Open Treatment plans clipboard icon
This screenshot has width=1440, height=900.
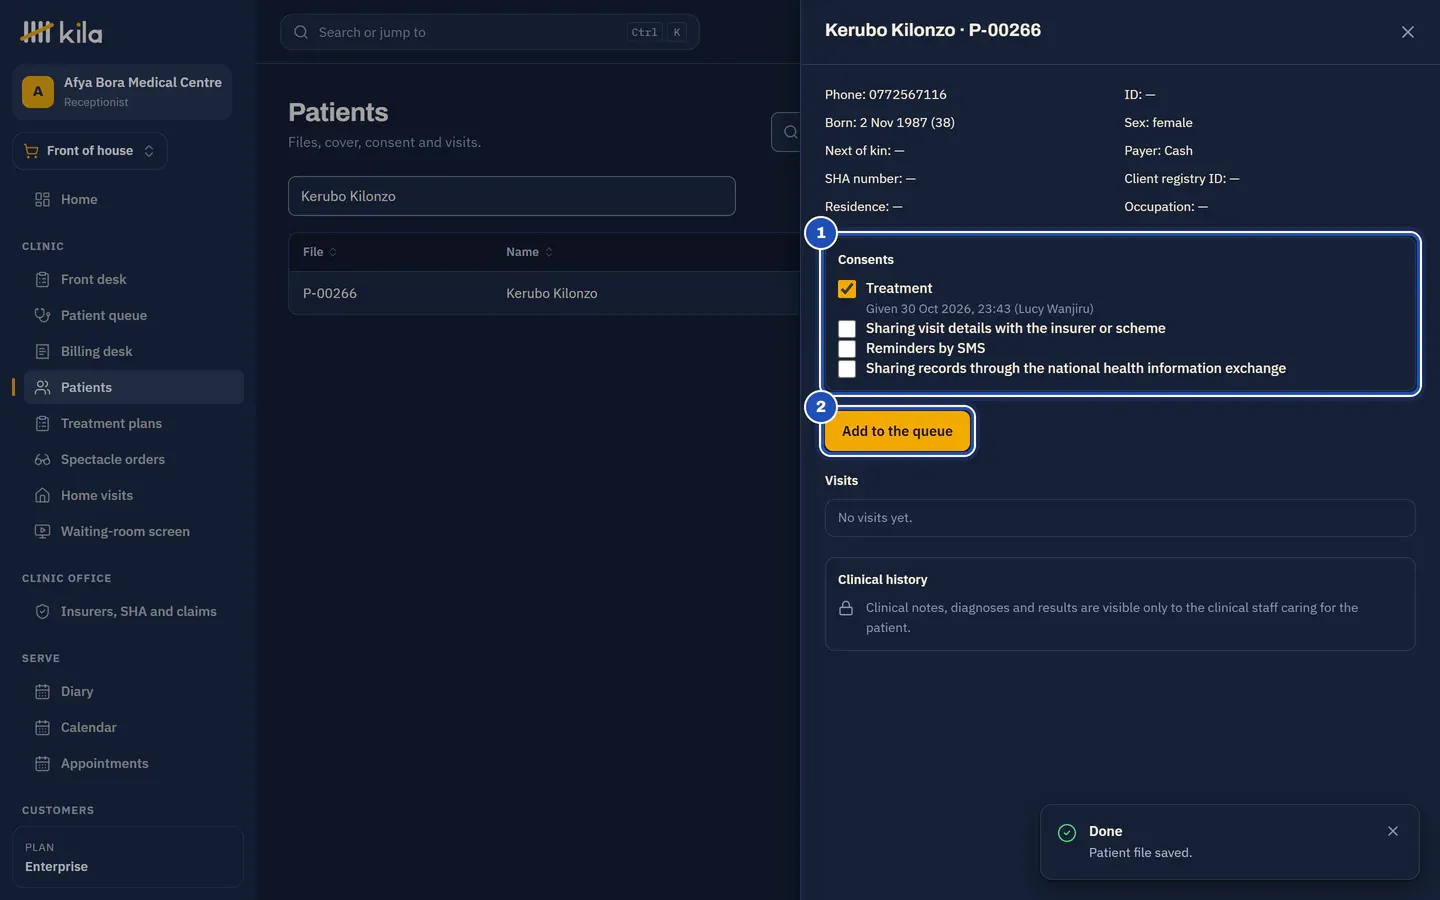[x=42, y=423]
